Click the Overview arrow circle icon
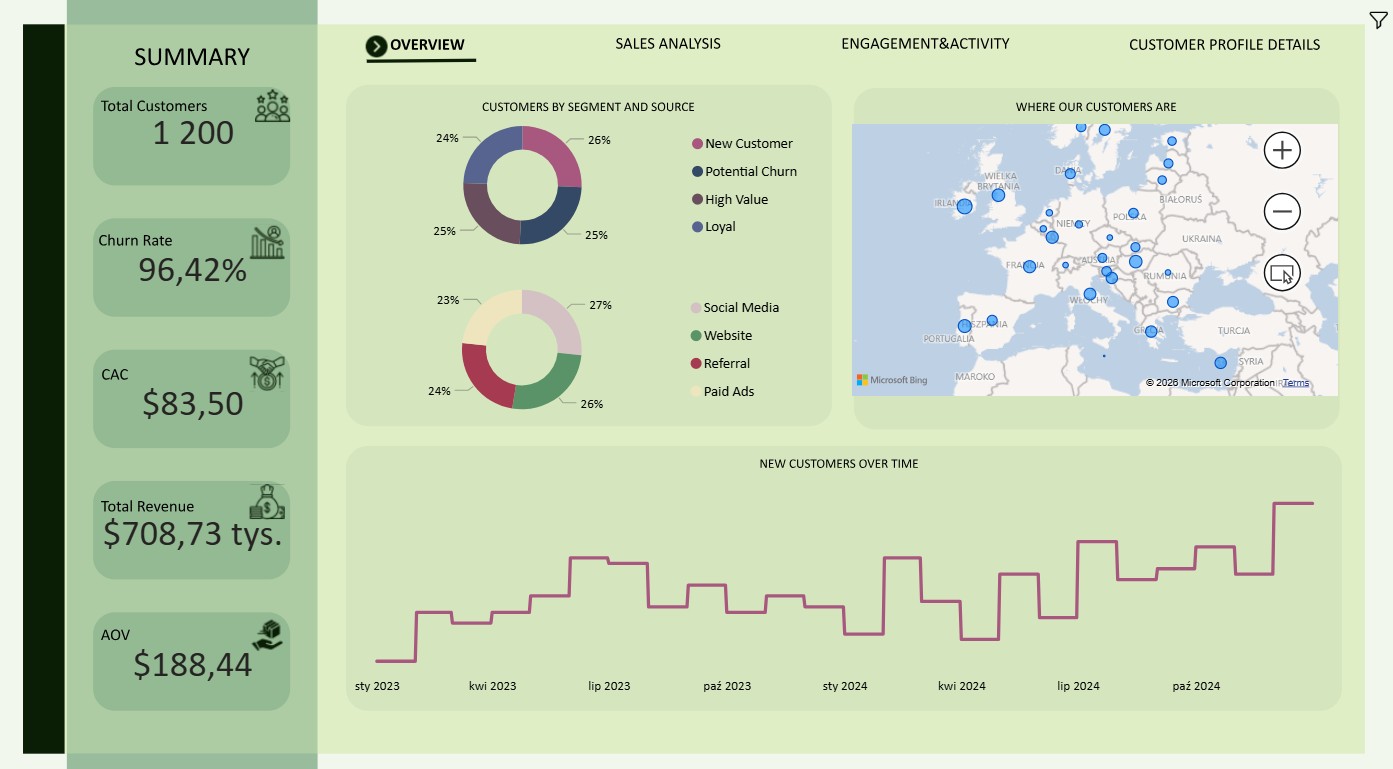This screenshot has width=1393, height=769. (x=376, y=45)
